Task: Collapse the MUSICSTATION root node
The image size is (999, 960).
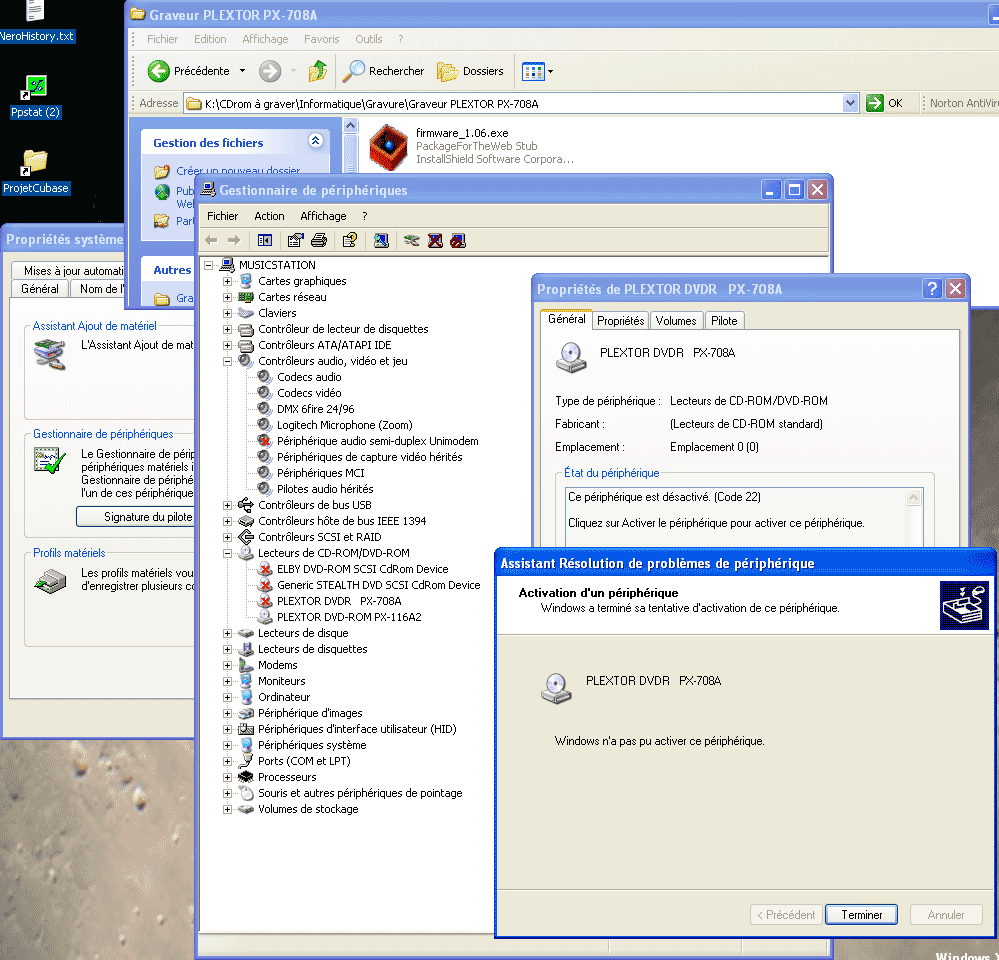Action: pyautogui.click(x=208, y=265)
